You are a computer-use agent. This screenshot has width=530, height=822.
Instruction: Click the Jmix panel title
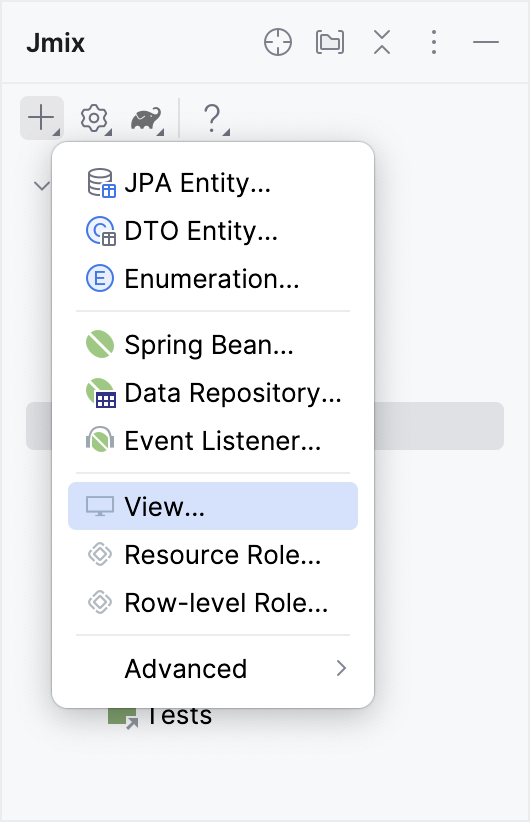coord(56,43)
